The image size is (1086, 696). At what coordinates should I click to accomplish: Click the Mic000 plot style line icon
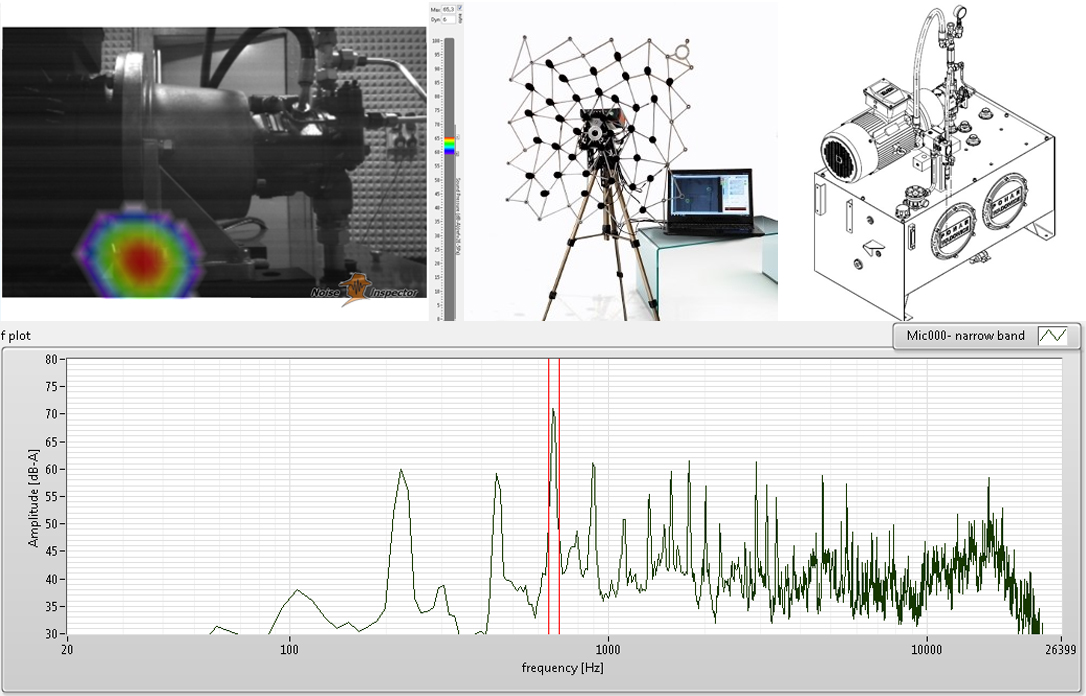coord(1052,336)
